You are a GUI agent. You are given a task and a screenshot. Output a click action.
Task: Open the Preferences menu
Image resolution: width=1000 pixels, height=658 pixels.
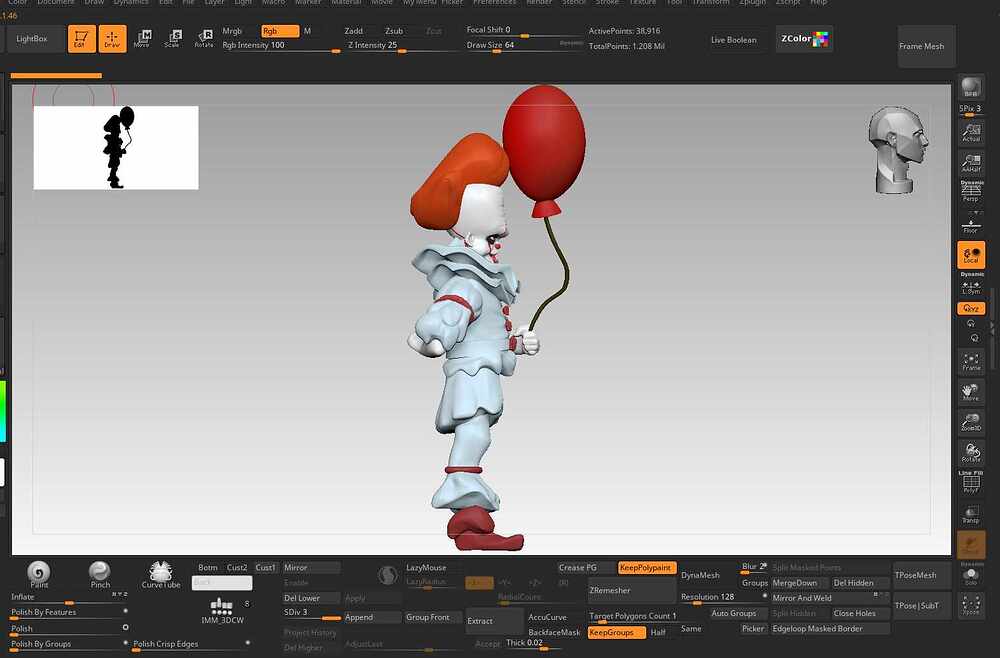(494, 3)
